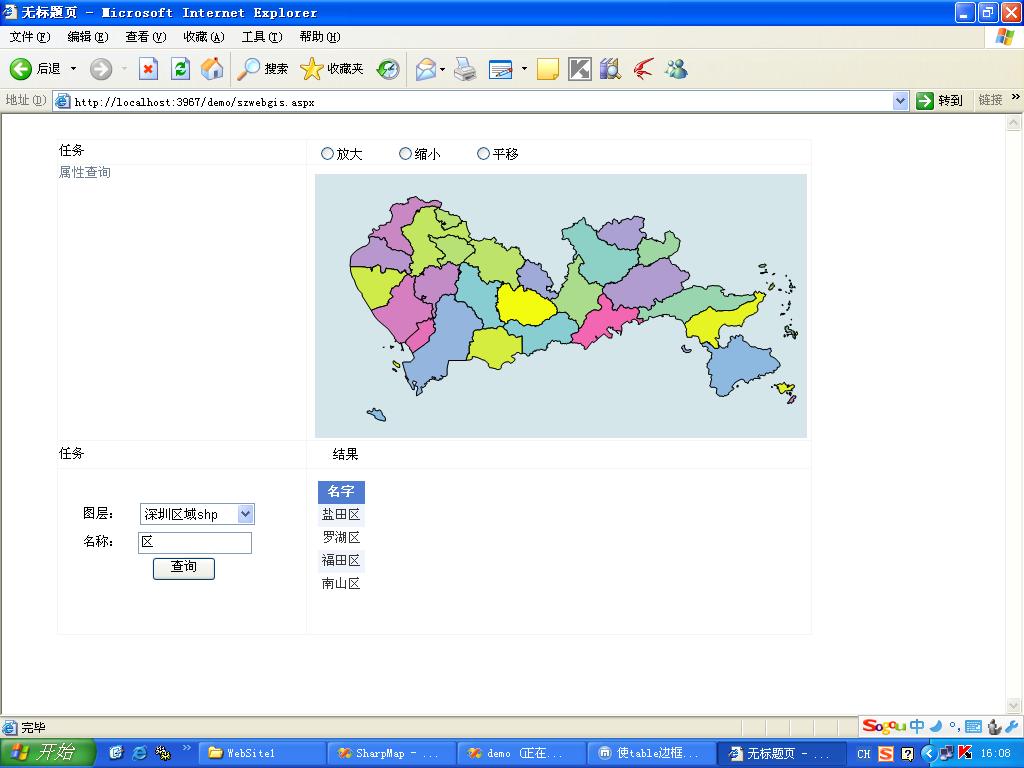
Task: Open the 查看 menu
Action: [x=143, y=36]
